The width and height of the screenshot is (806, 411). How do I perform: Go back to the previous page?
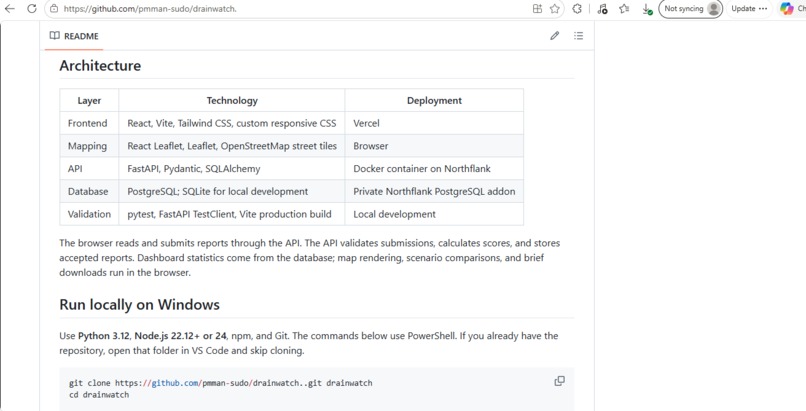point(9,9)
